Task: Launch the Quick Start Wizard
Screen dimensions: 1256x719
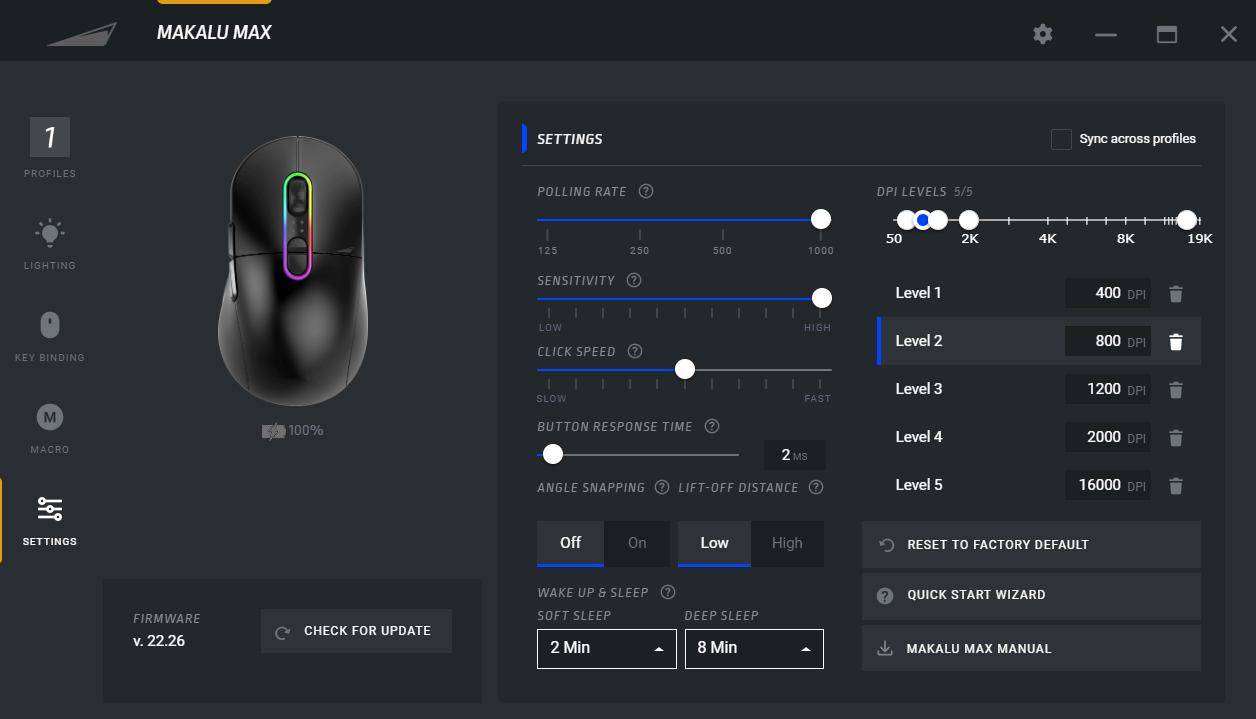Action: point(1031,595)
